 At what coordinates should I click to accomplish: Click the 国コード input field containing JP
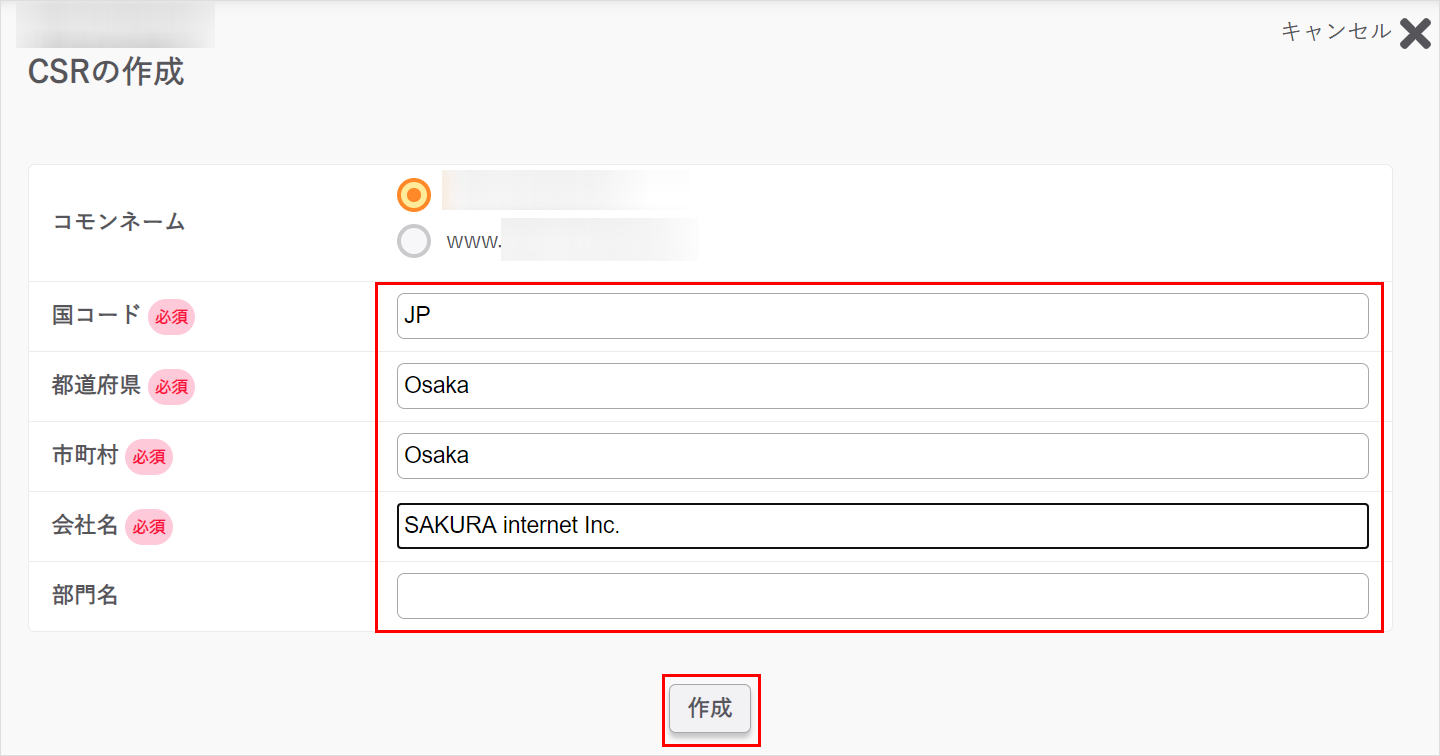click(882, 316)
